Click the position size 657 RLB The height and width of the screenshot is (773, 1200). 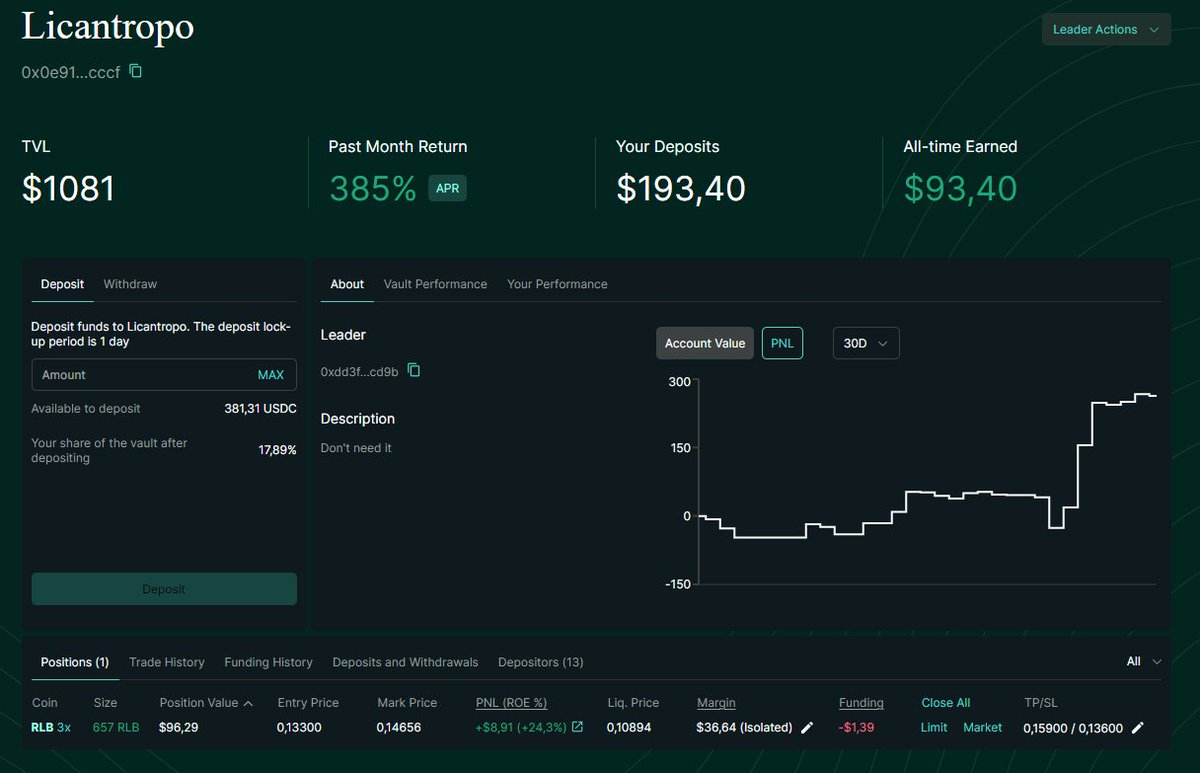point(116,727)
